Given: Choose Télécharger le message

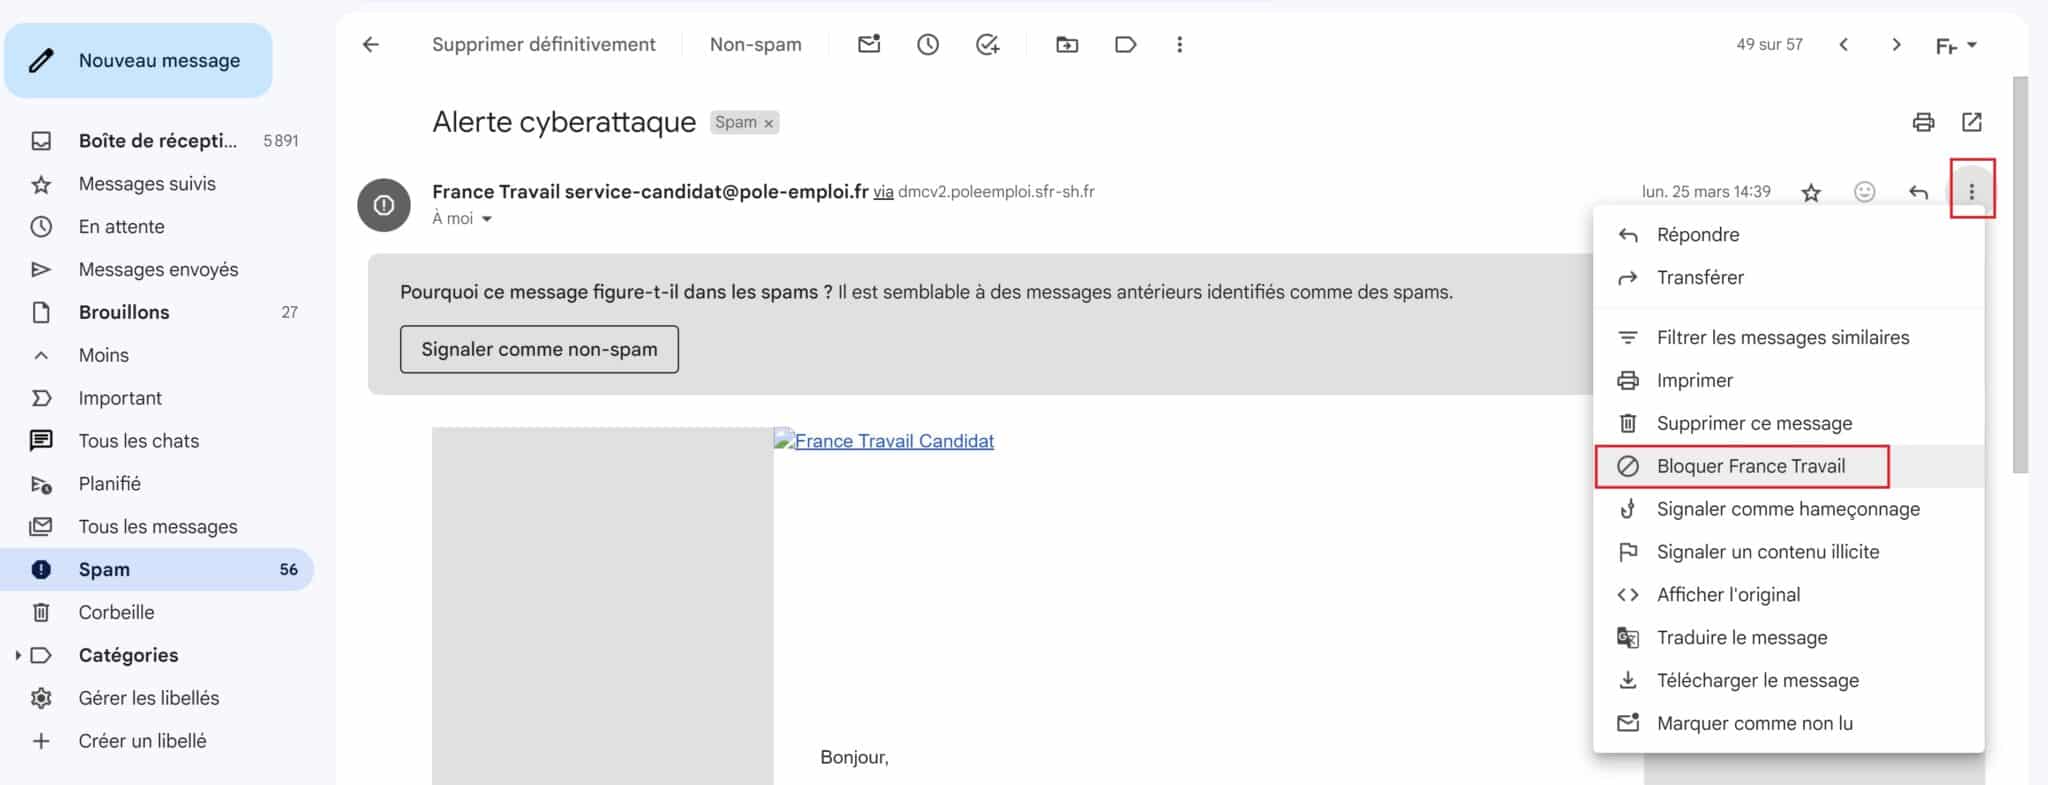Looking at the screenshot, I should click(1788, 682).
